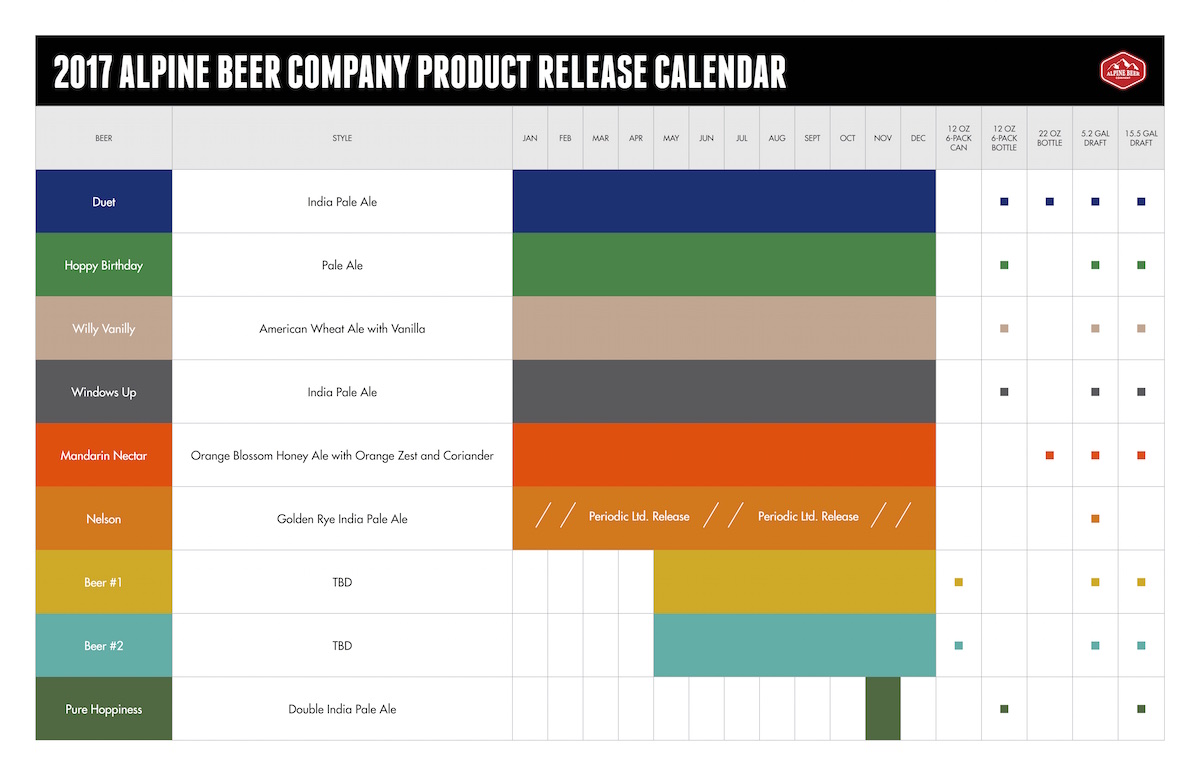The width and height of the screenshot is (1200, 776).
Task: Click Hoppy Birthday's 12 oz bottle marker
Action: [x=1004, y=265]
